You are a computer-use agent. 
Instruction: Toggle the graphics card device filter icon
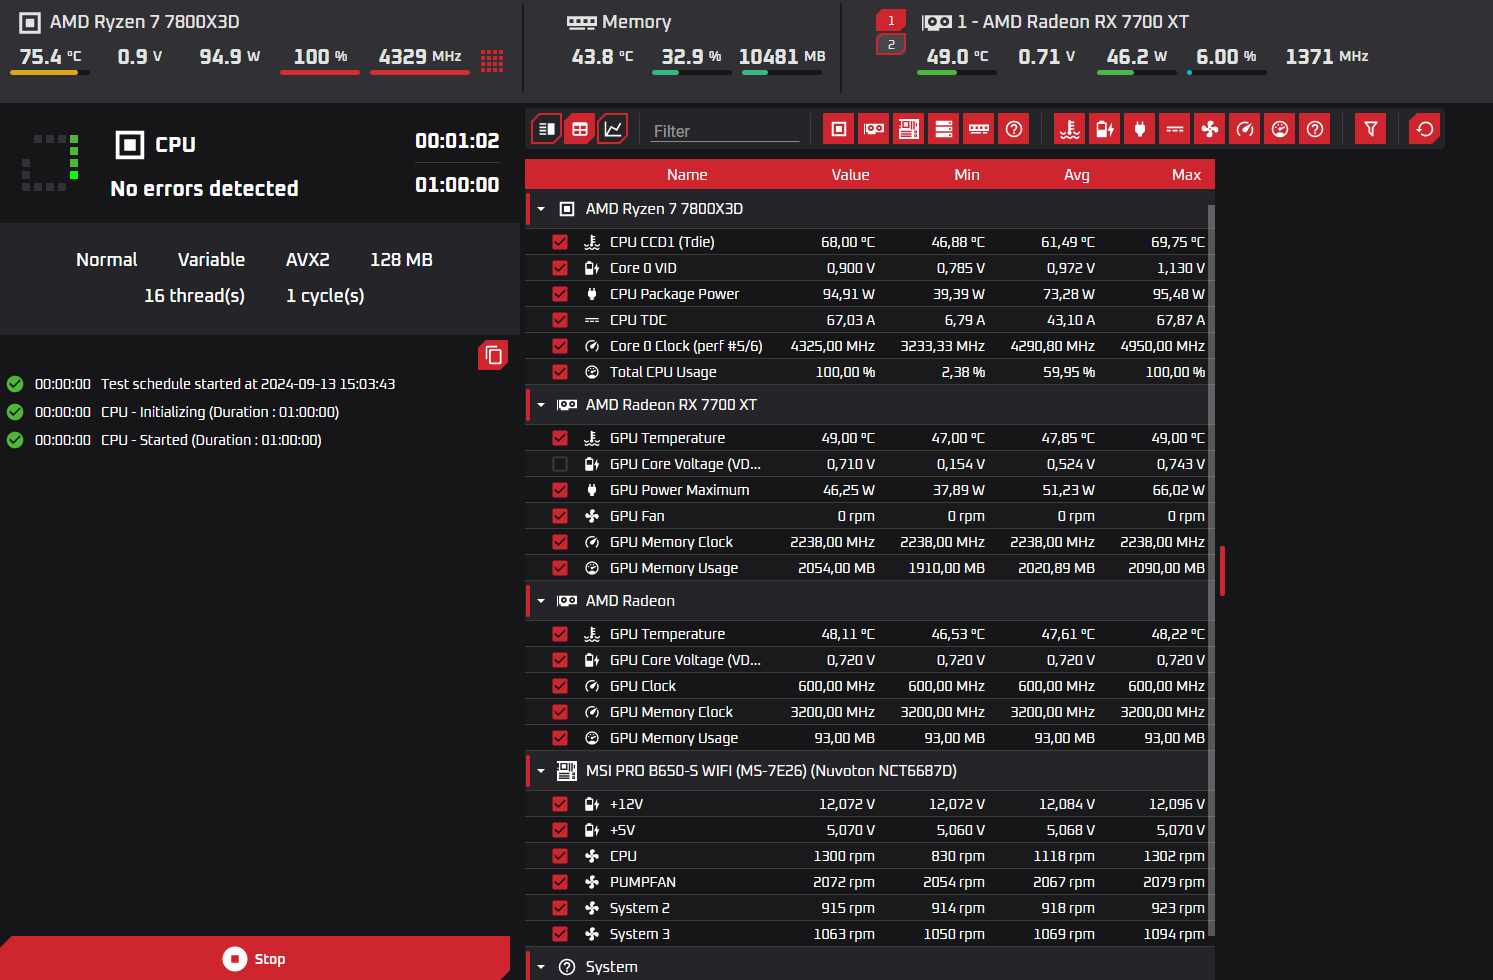tap(874, 129)
